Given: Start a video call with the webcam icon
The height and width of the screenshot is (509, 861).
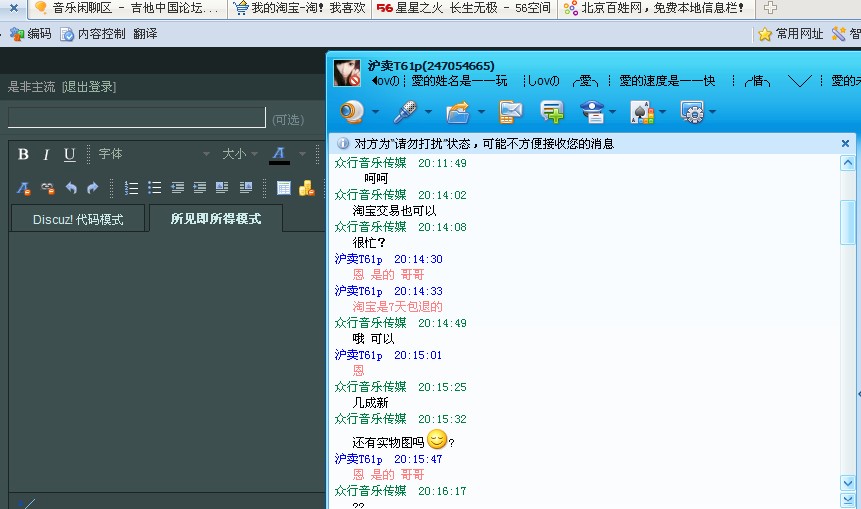Looking at the screenshot, I should [351, 111].
